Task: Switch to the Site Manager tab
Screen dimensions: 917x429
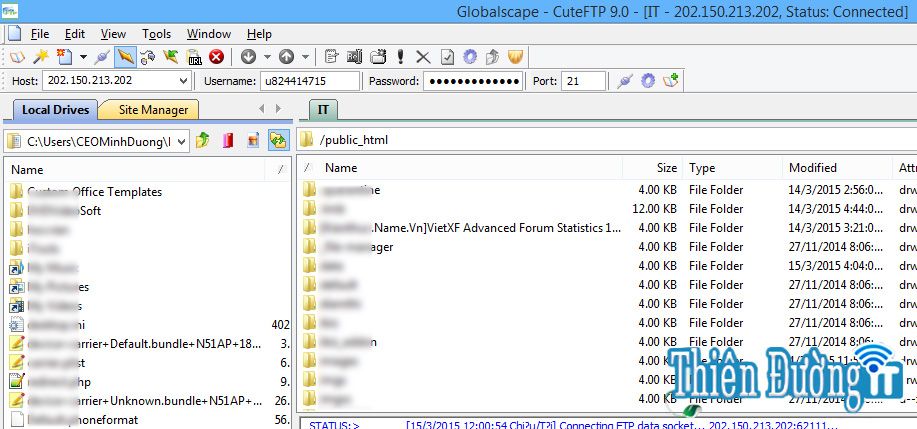Action: [x=151, y=110]
